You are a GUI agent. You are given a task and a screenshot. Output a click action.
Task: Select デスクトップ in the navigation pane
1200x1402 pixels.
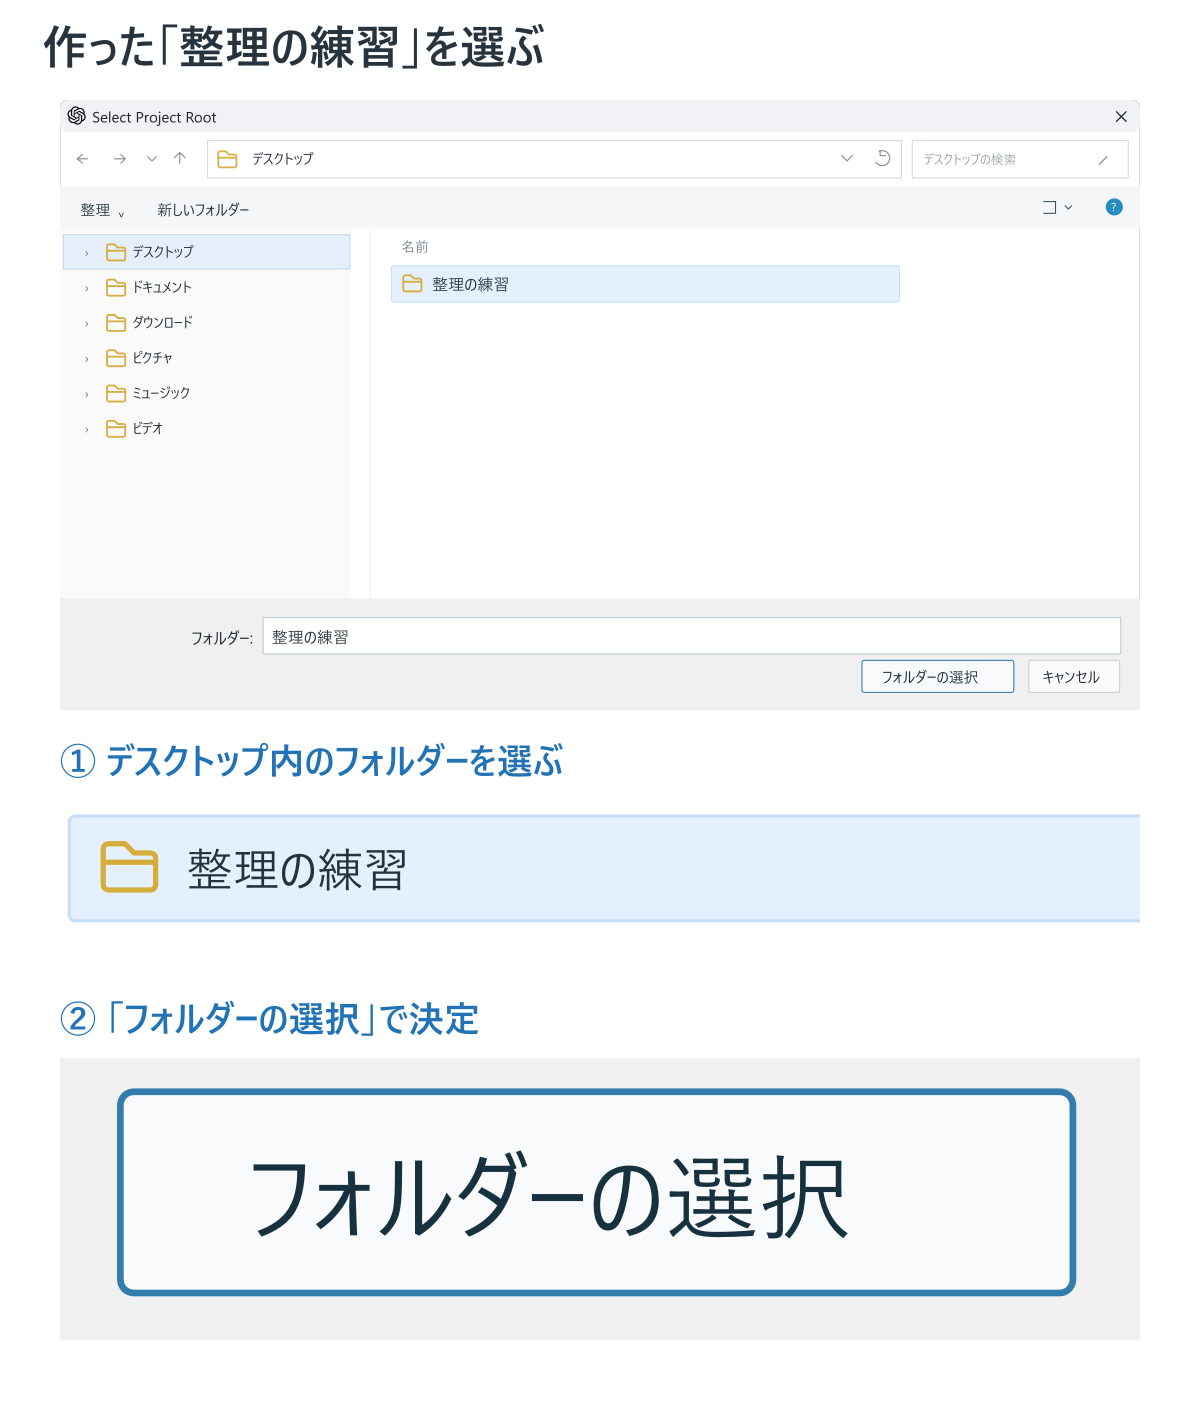[206, 252]
